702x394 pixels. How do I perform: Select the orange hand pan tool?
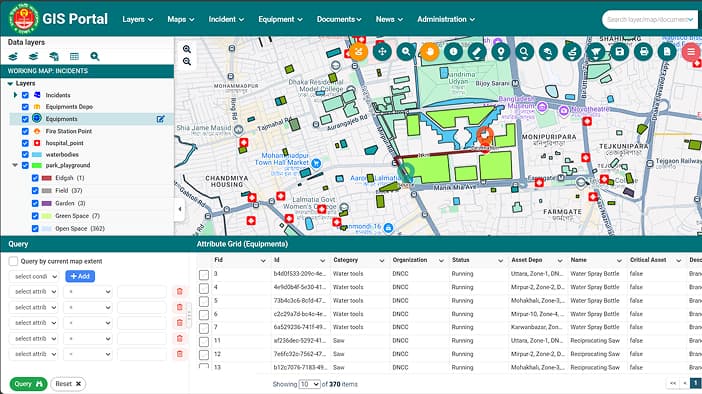coord(430,51)
